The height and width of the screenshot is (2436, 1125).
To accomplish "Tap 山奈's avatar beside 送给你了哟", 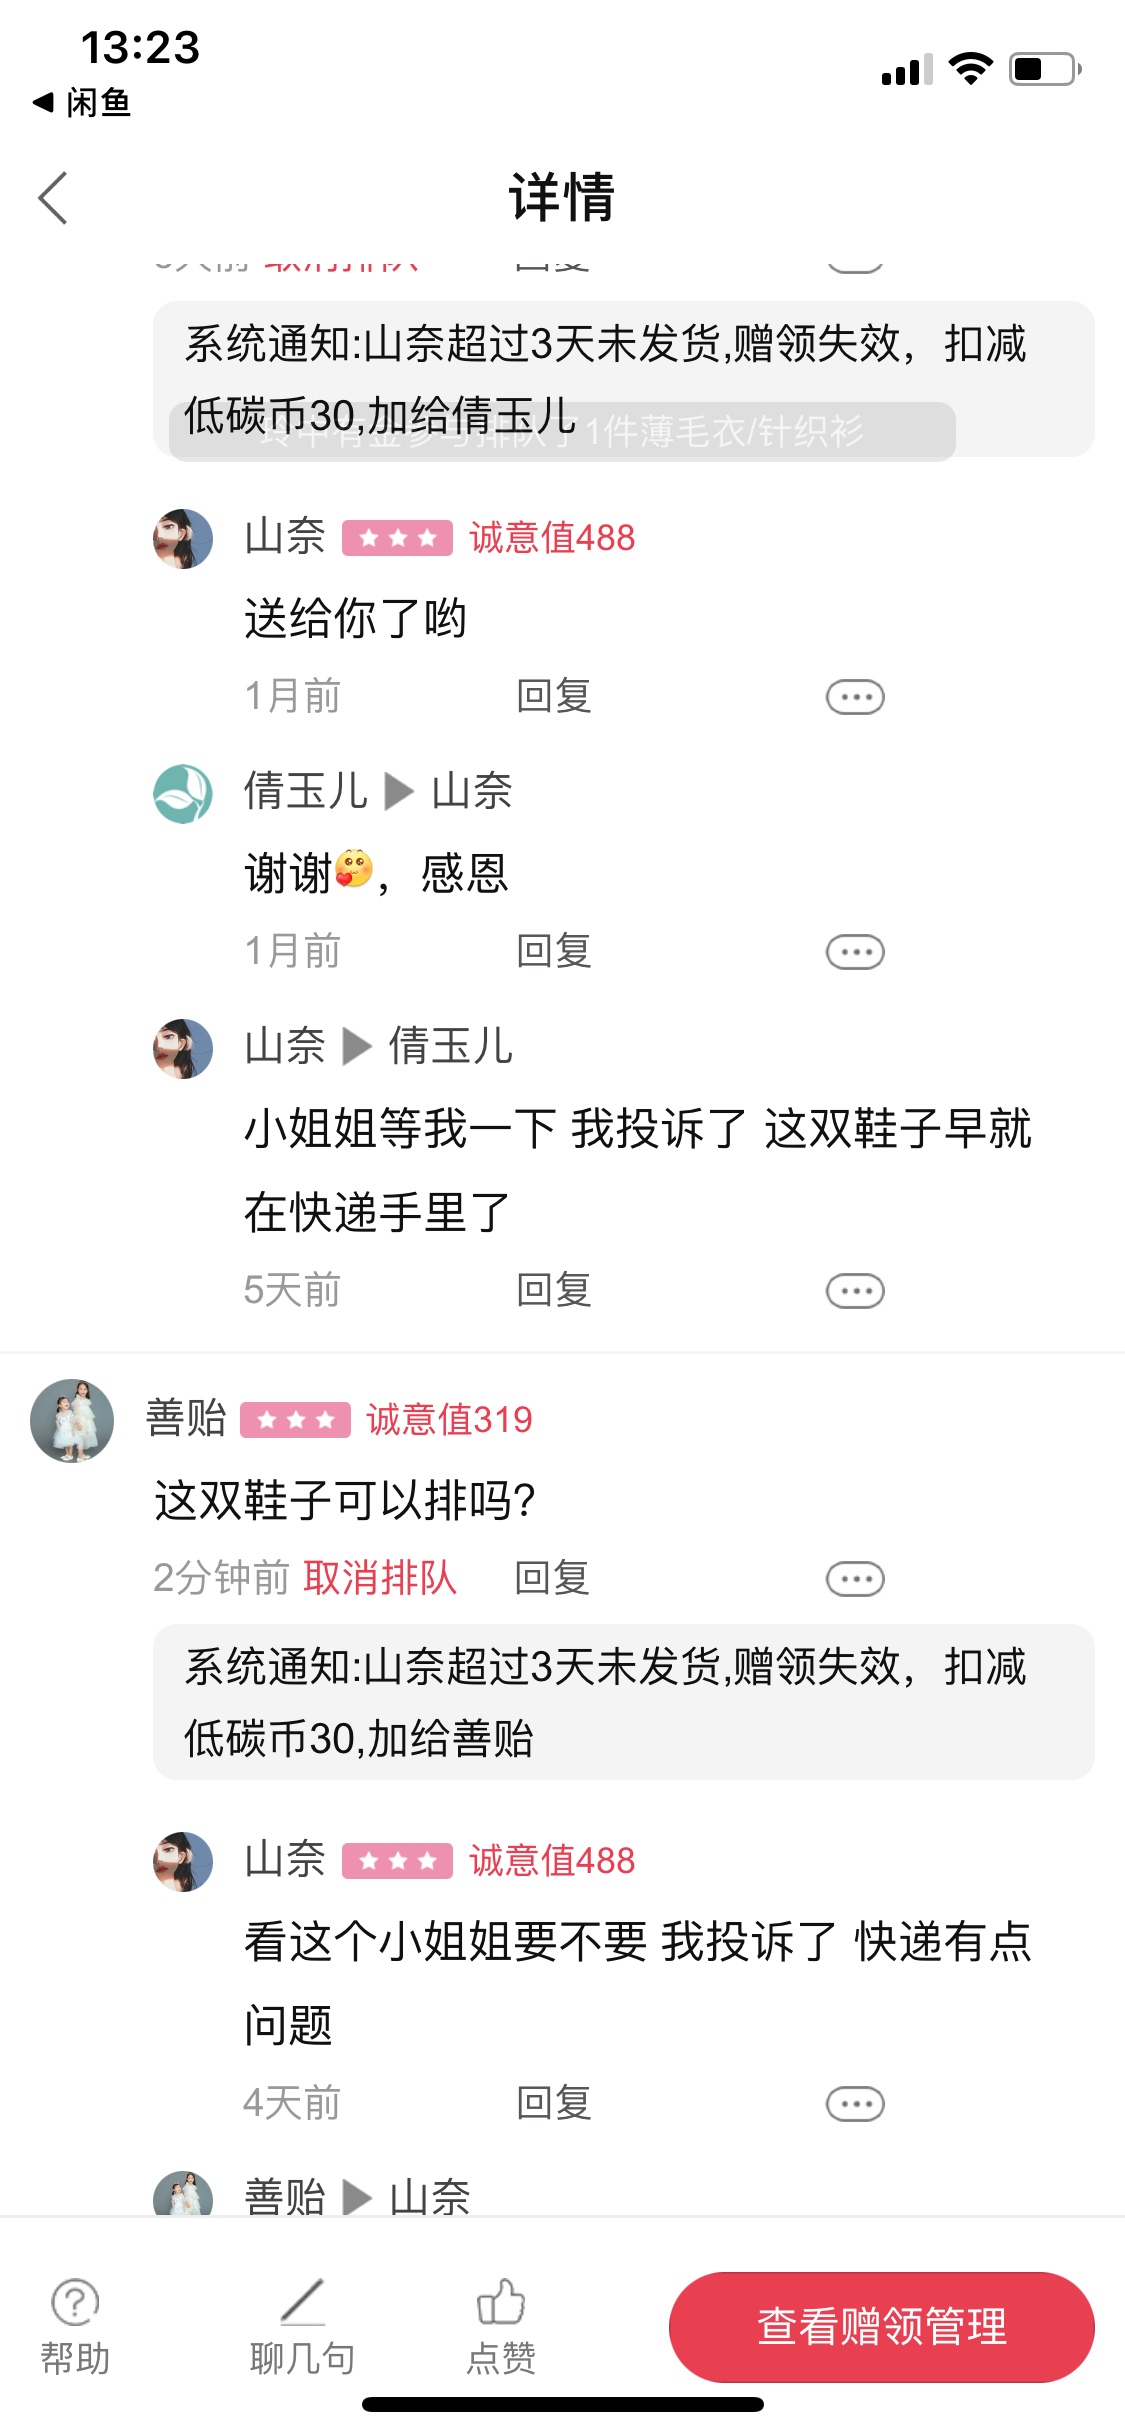I will pos(183,539).
